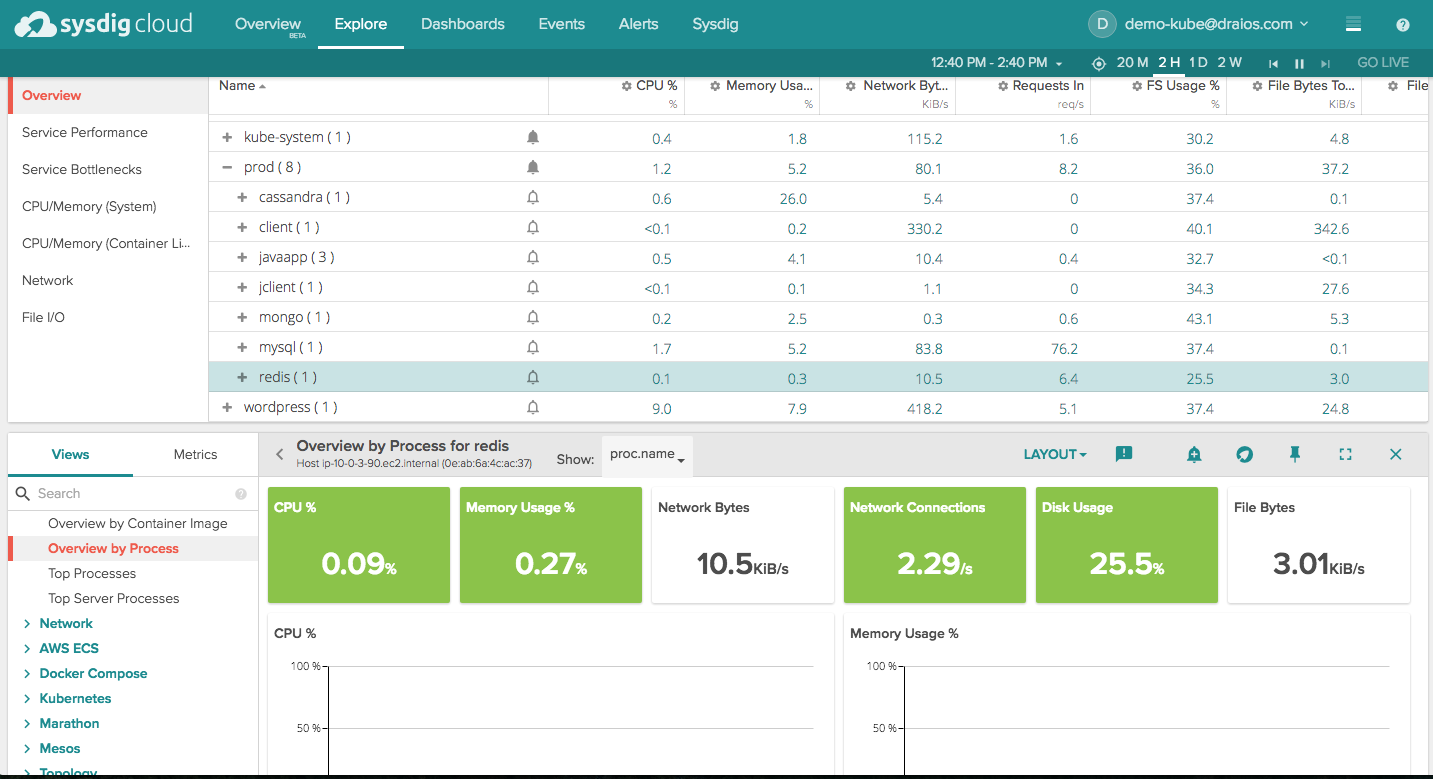Click the search help icon in Views
The height and width of the screenshot is (779, 1433).
[x=241, y=494]
